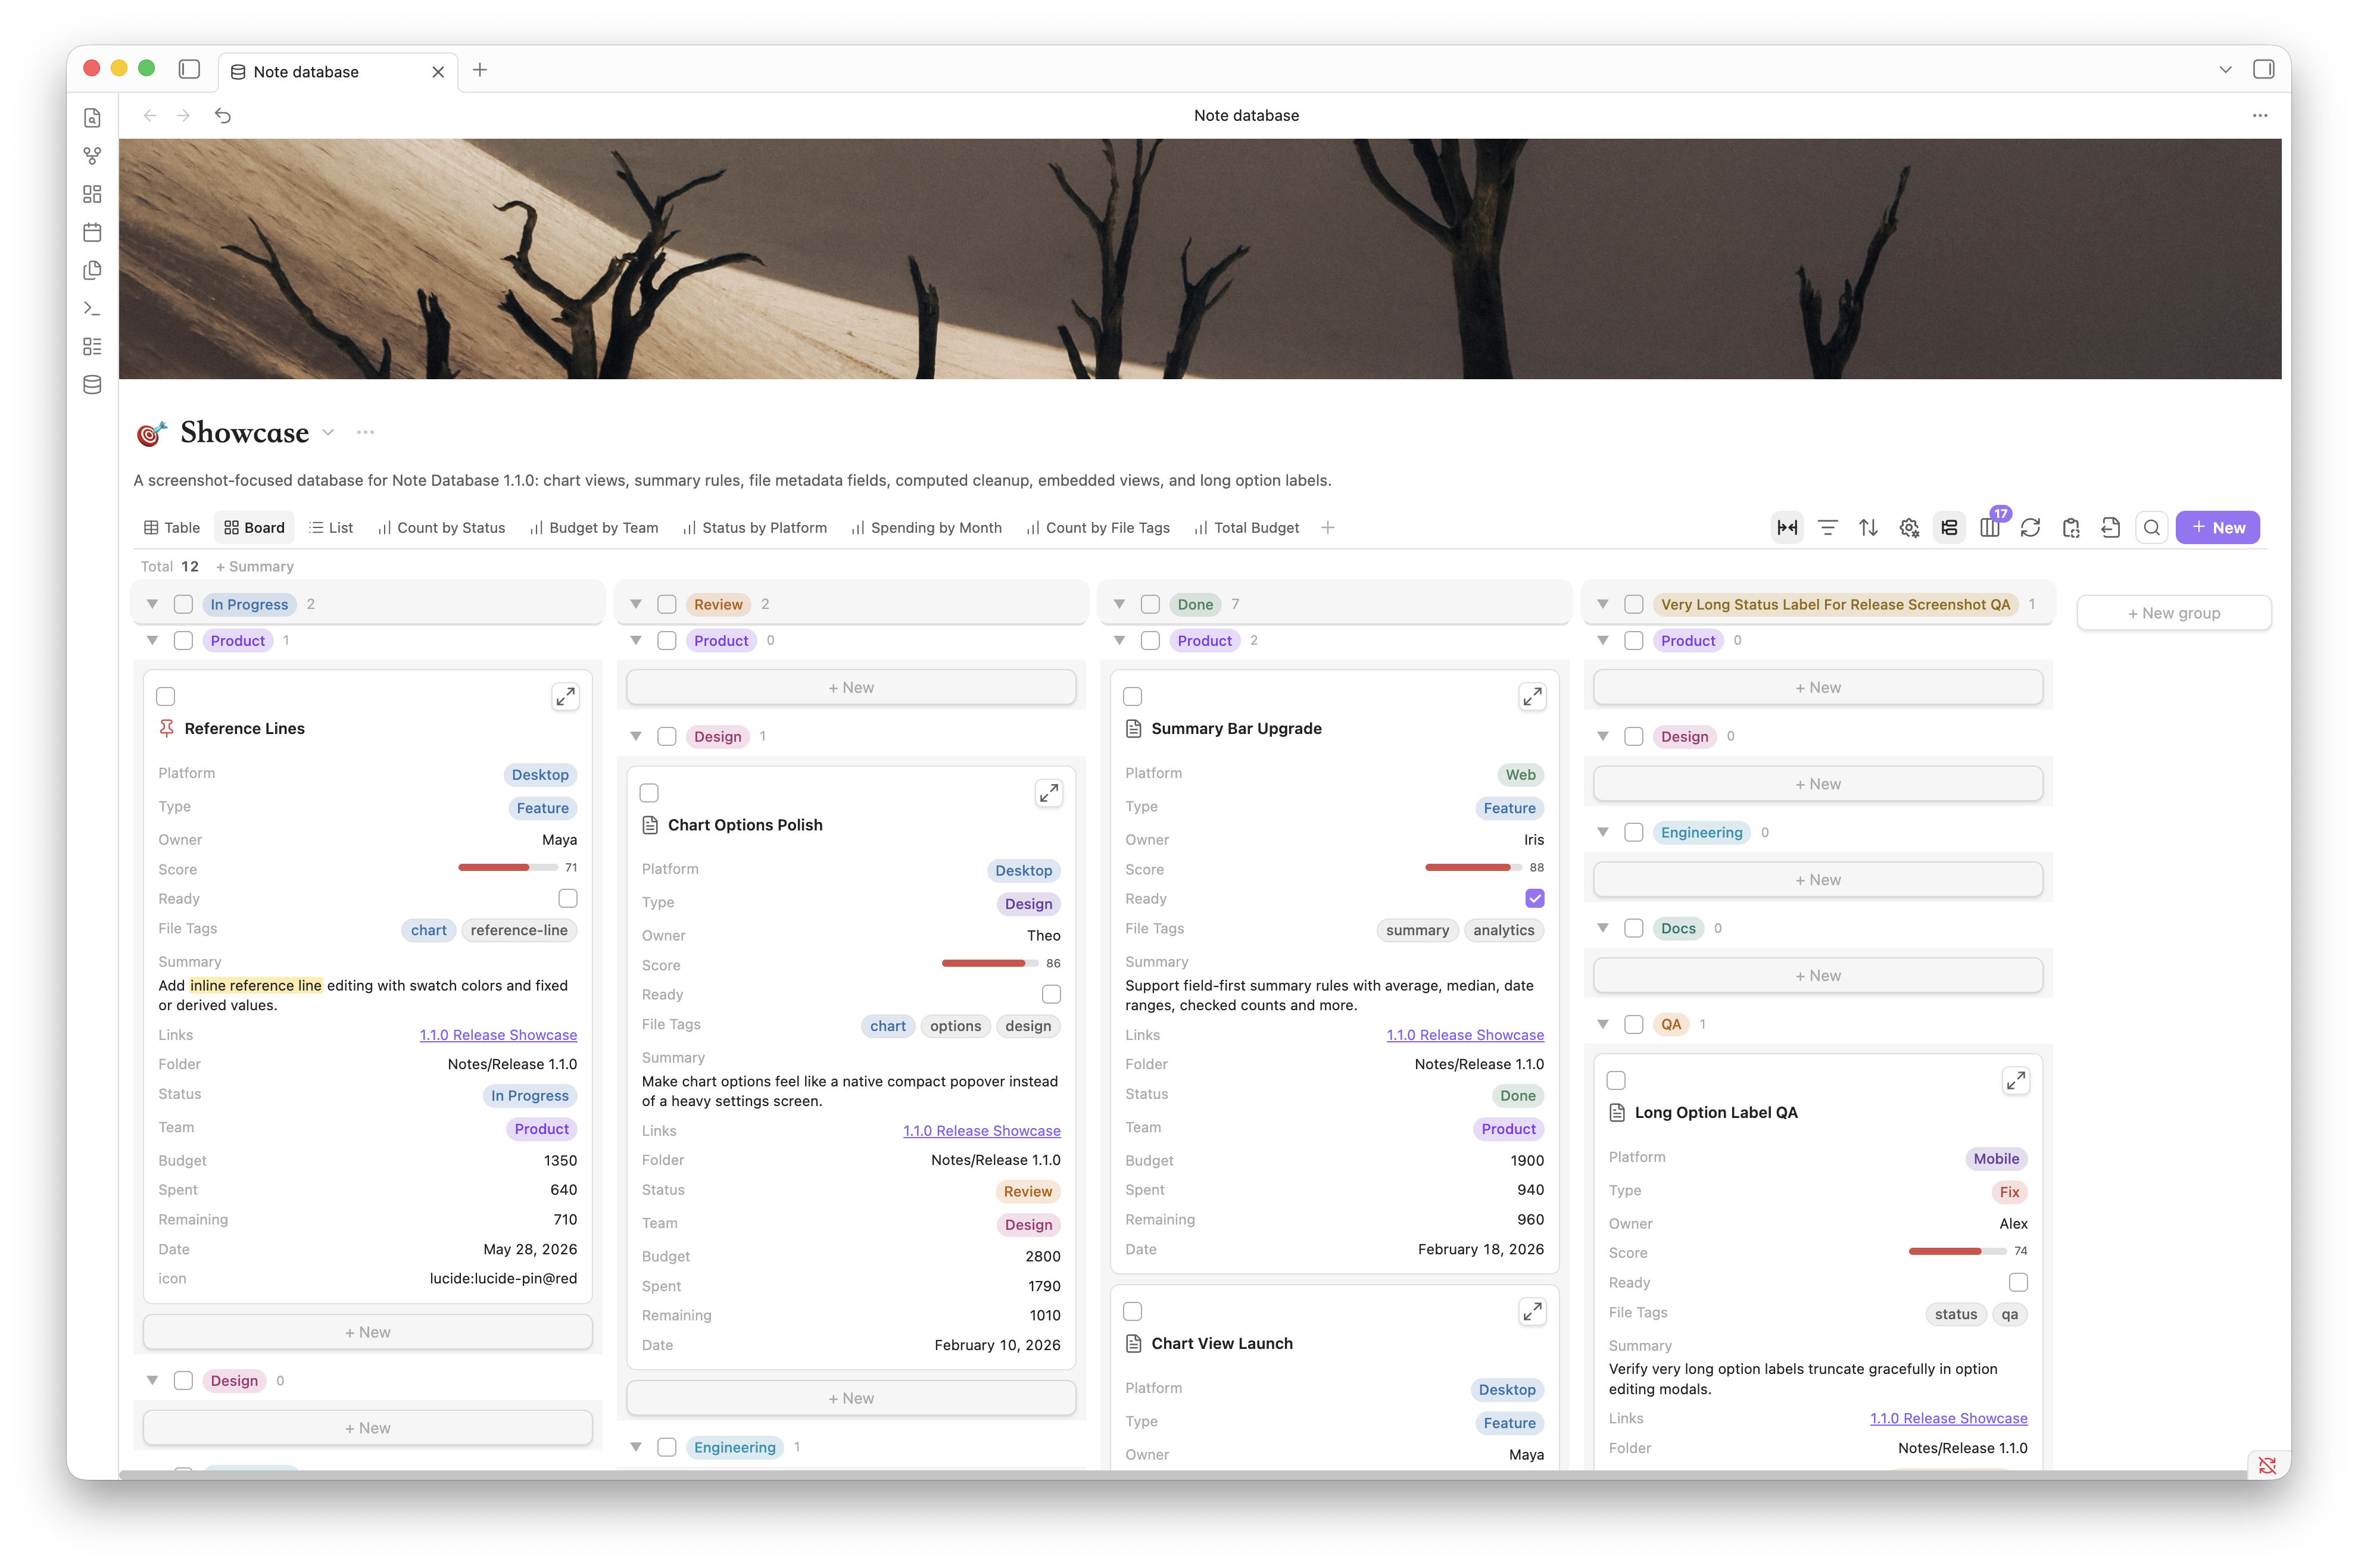2358x1568 pixels.
Task: Click the undo arrow in navigation bar
Action: tap(223, 116)
